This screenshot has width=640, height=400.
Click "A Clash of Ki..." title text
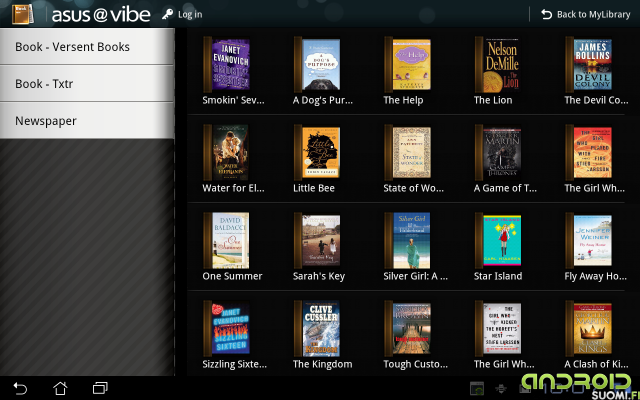596,364
